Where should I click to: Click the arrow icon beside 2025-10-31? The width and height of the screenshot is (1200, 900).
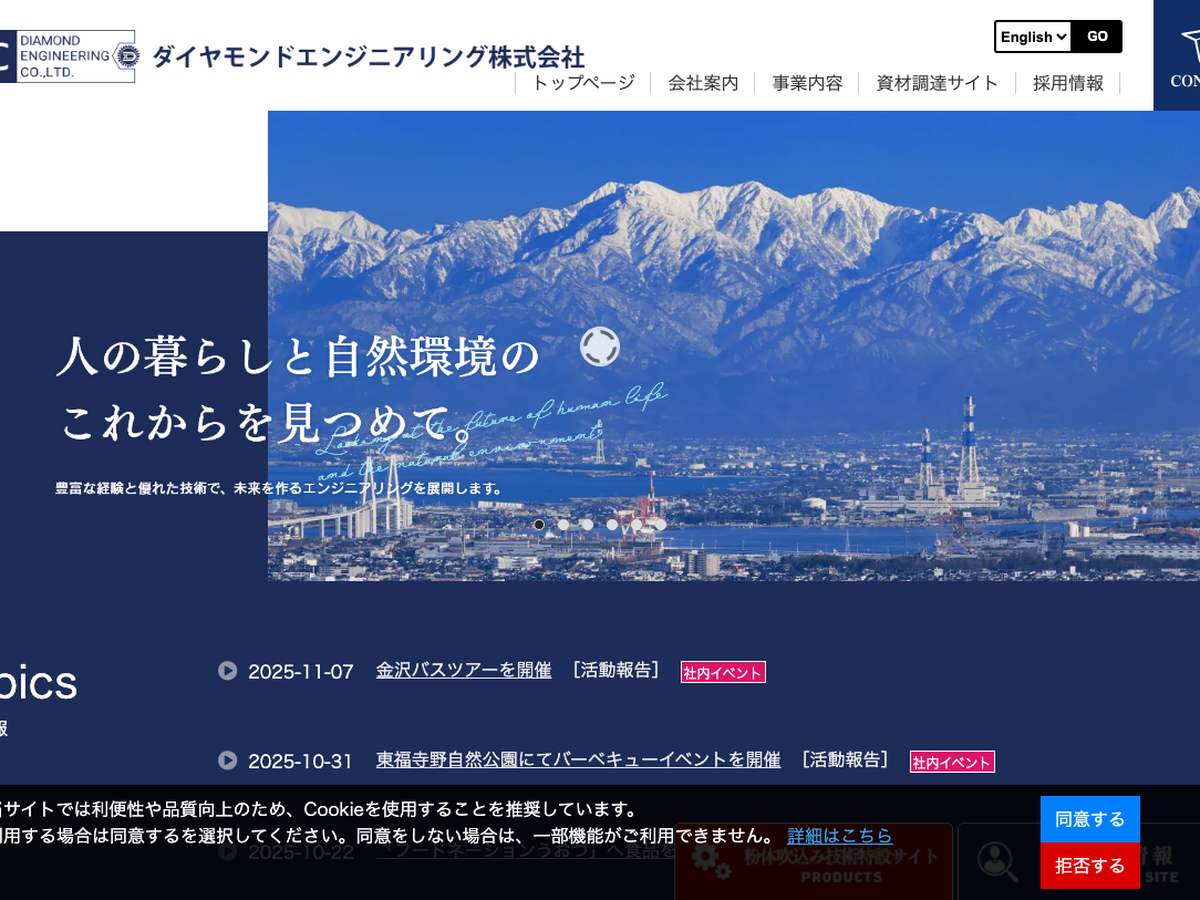tap(228, 760)
